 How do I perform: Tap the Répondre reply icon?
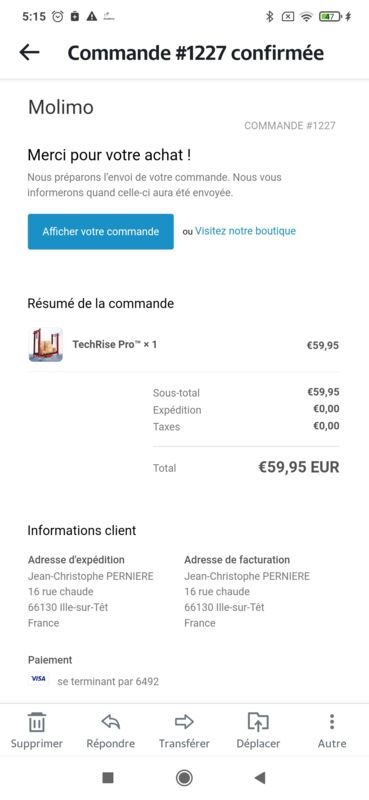pyautogui.click(x=110, y=721)
